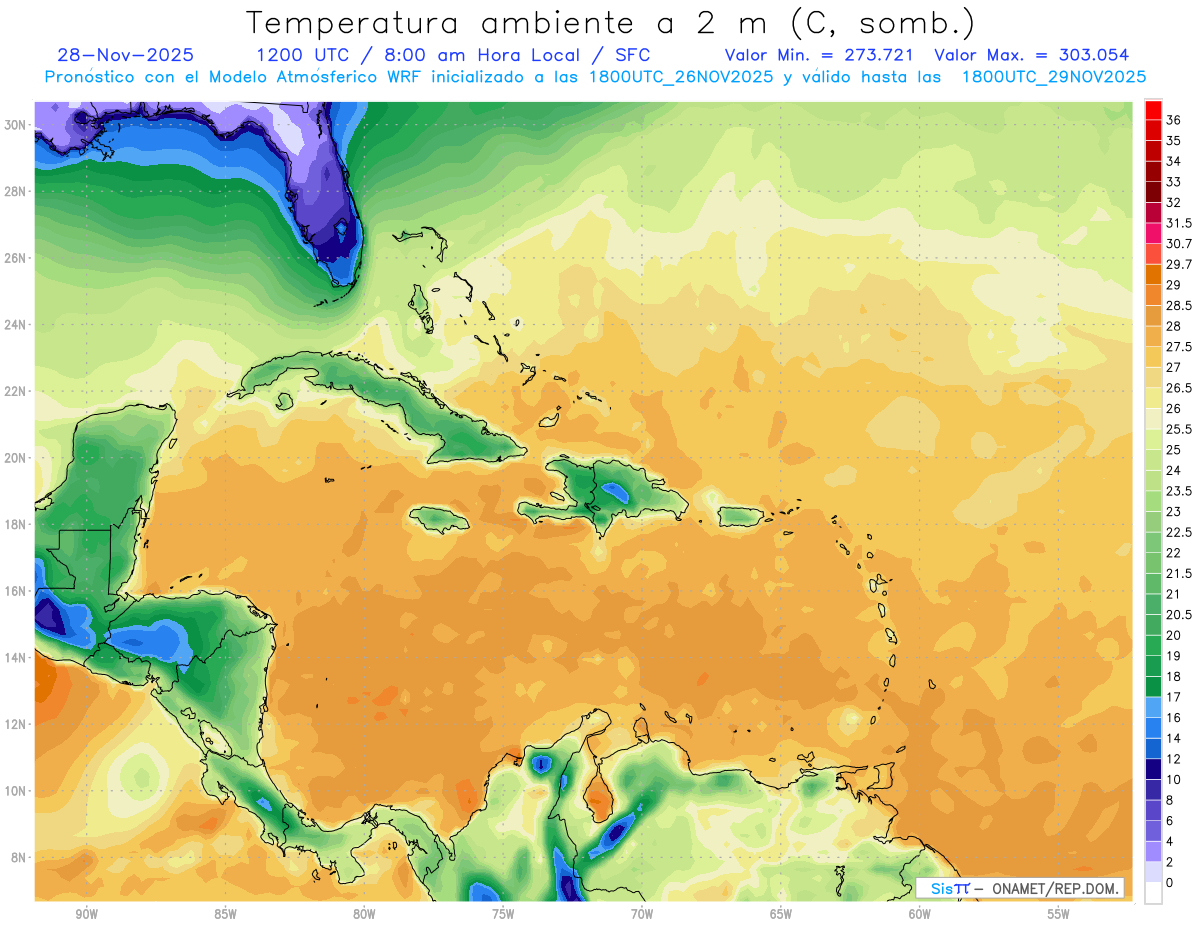Click the '75W' longitude axis label
Image resolution: width=1200 pixels, height=927 pixels.
[503, 914]
